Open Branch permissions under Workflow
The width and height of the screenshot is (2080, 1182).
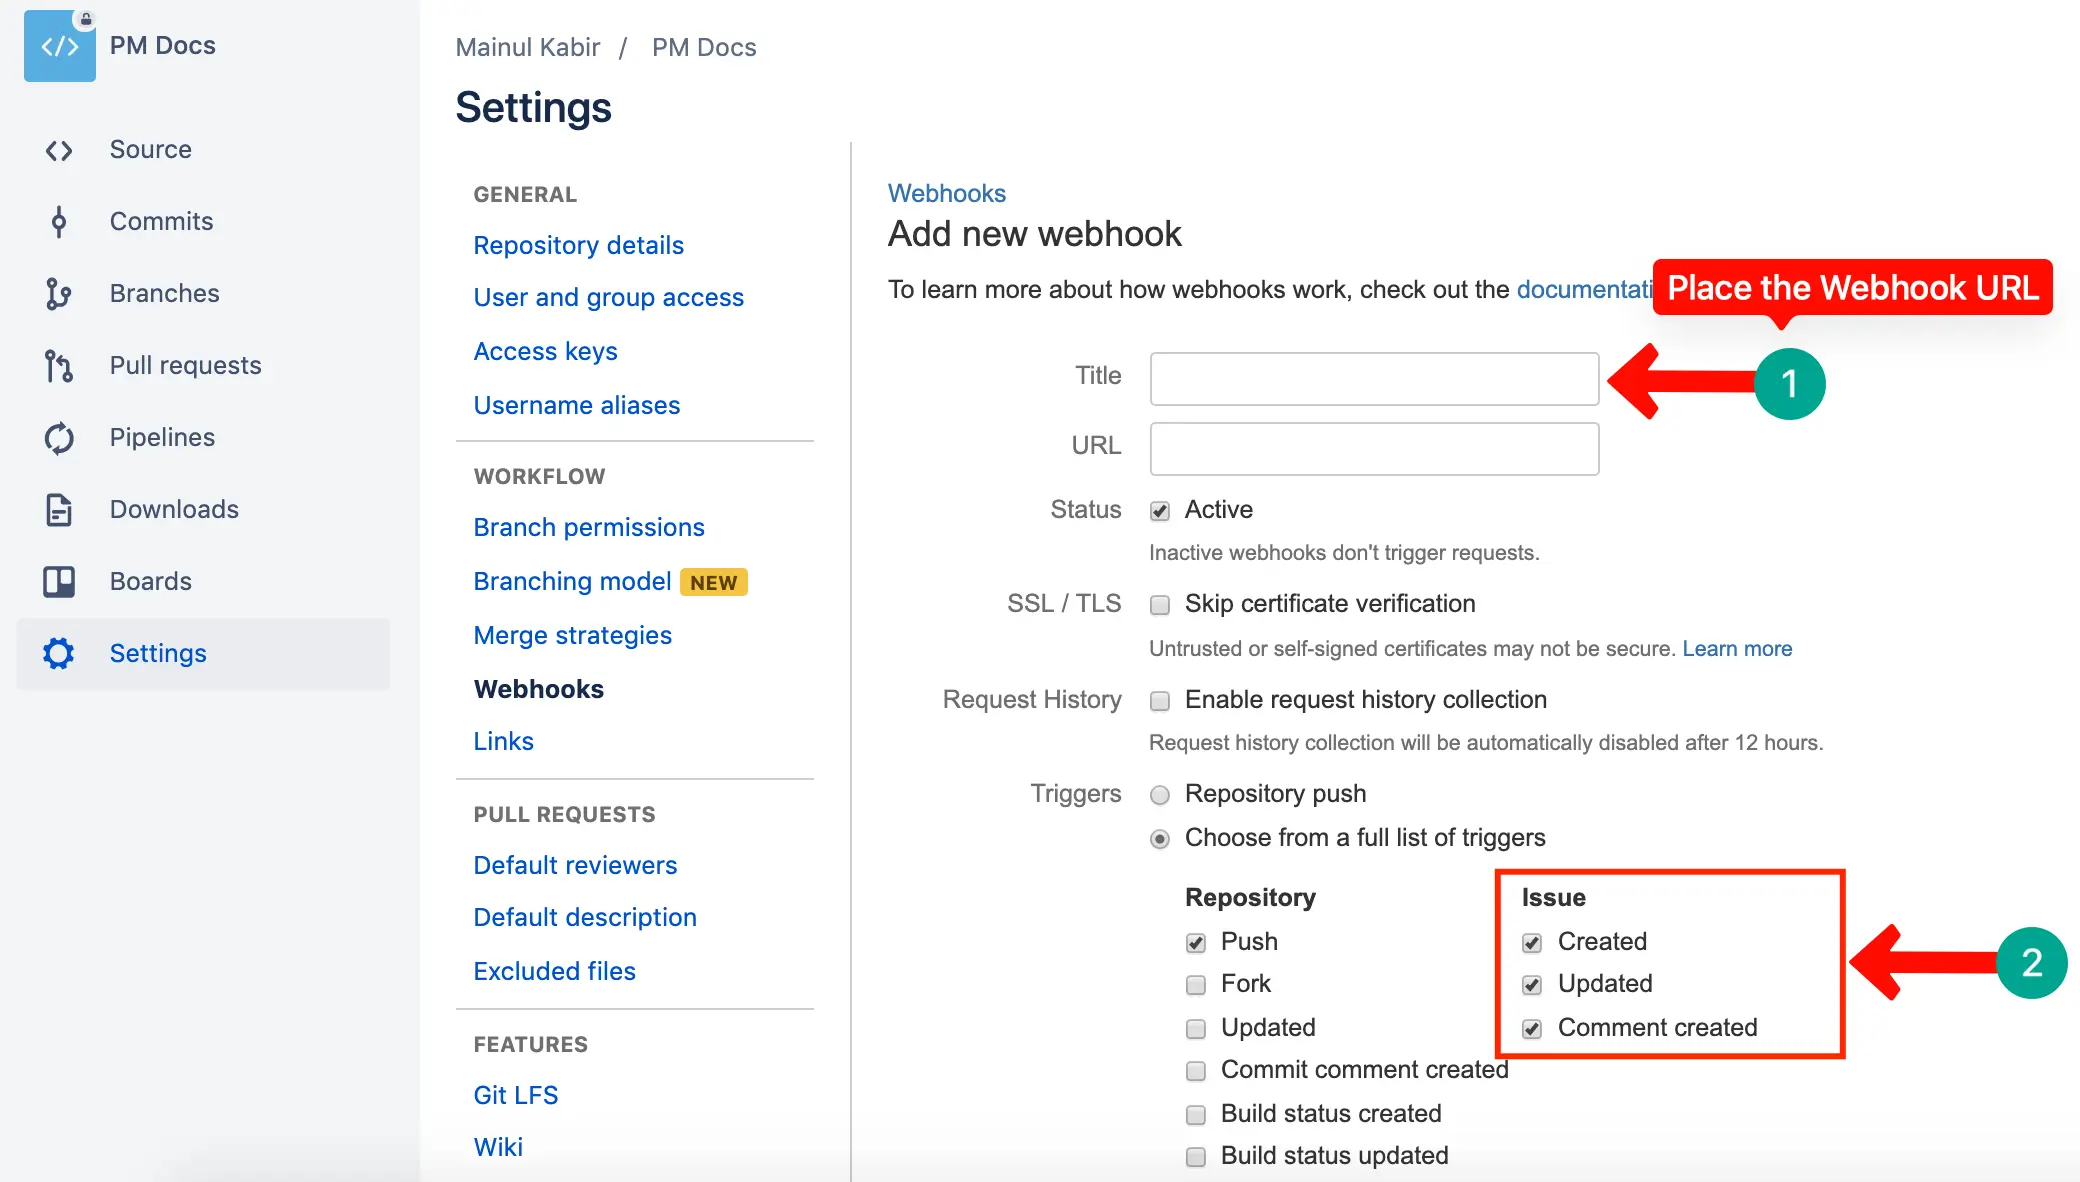(x=589, y=527)
